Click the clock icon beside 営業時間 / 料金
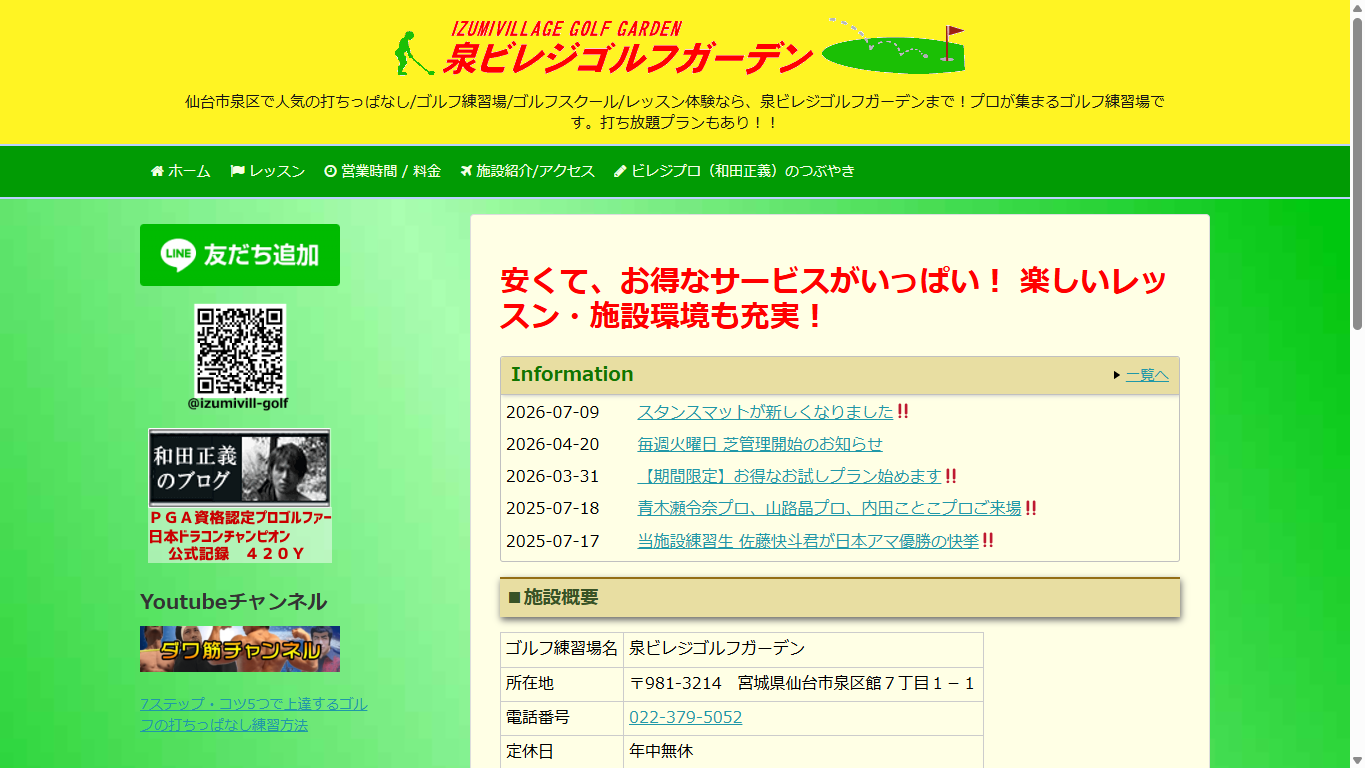1365x768 pixels. (331, 171)
